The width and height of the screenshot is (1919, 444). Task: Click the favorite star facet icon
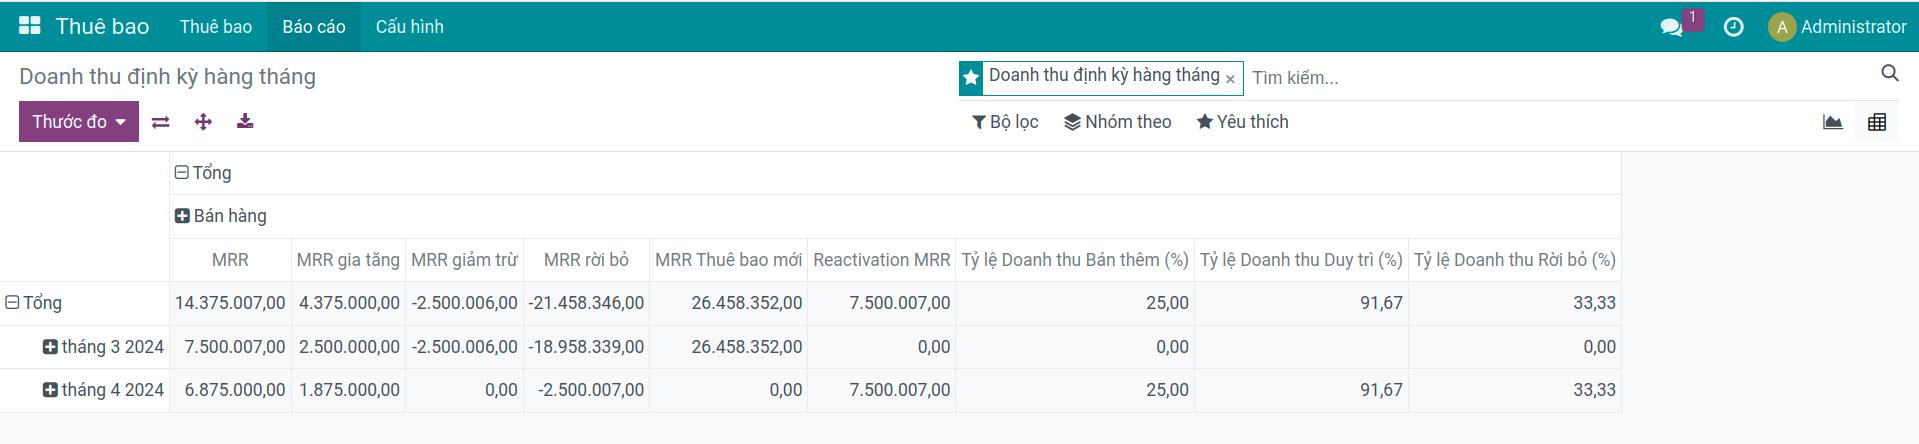(x=970, y=78)
